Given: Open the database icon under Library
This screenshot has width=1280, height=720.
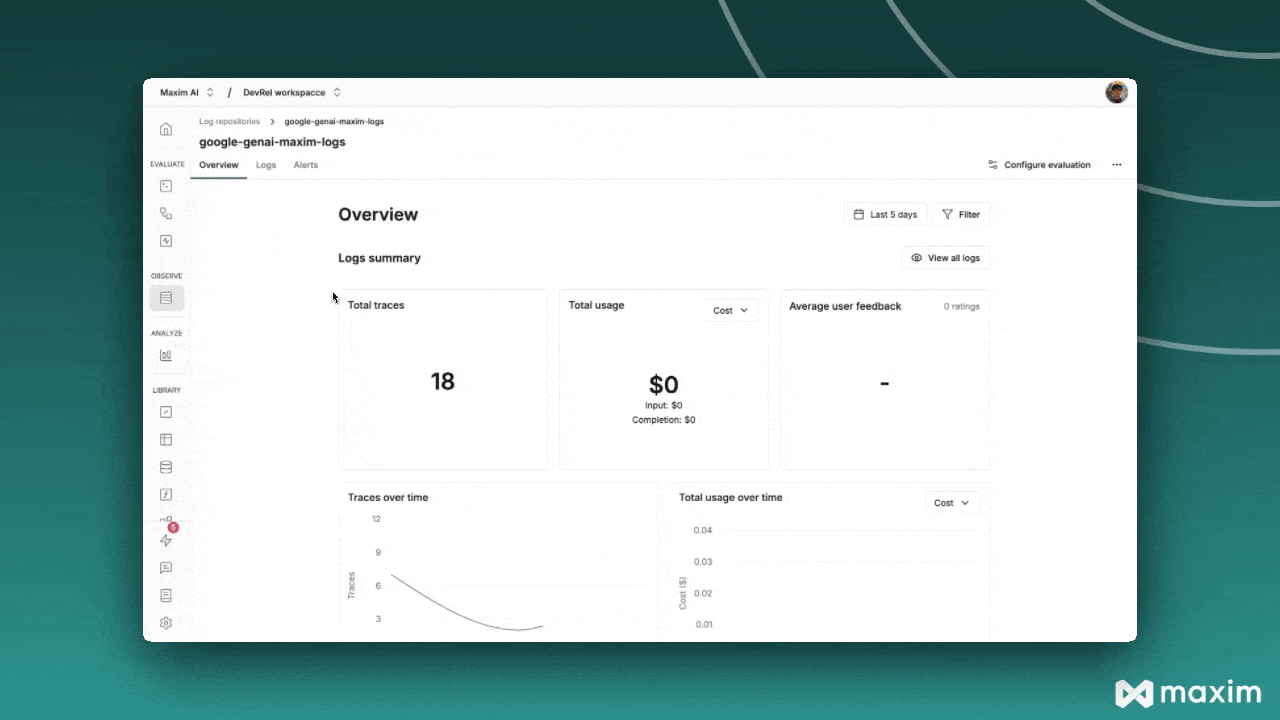Looking at the screenshot, I should tap(166, 467).
